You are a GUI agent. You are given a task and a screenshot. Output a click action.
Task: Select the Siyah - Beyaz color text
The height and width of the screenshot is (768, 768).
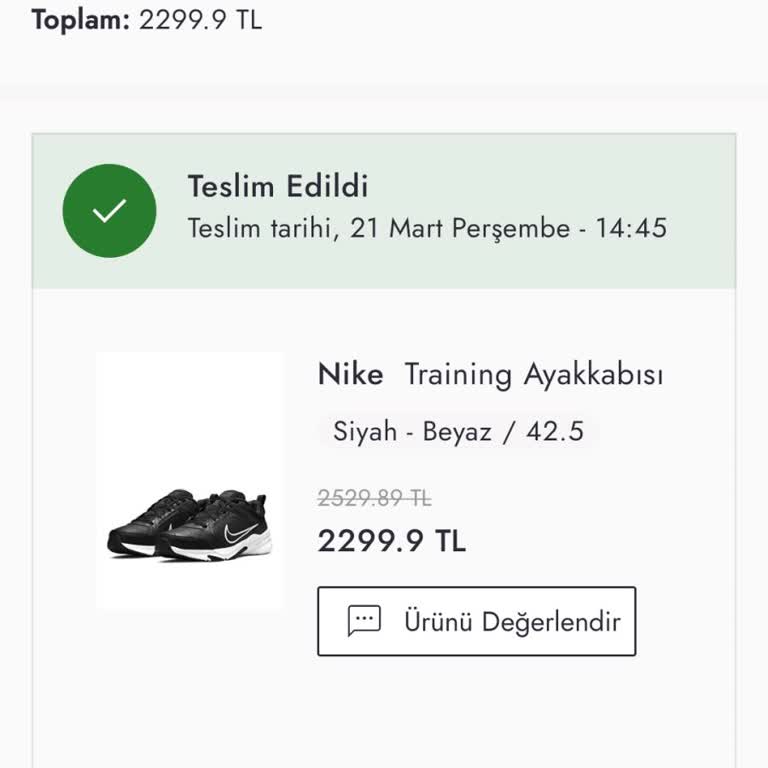pyautogui.click(x=414, y=433)
